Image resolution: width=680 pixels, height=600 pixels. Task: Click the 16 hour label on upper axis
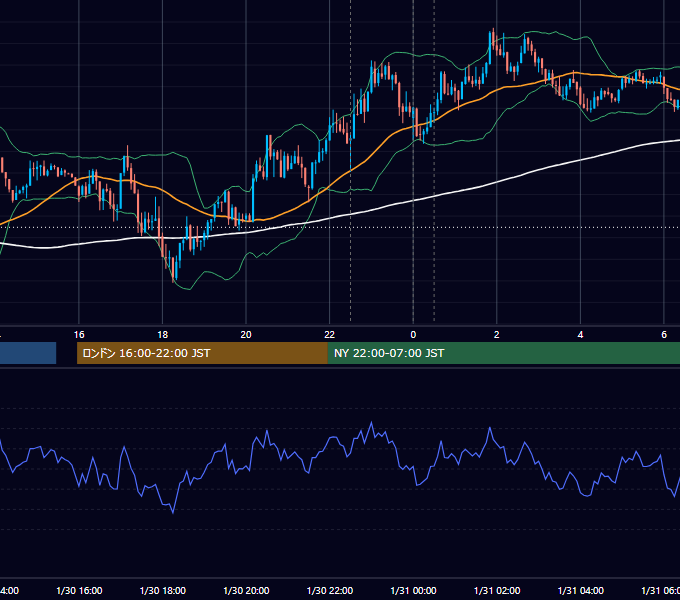click(x=79, y=335)
